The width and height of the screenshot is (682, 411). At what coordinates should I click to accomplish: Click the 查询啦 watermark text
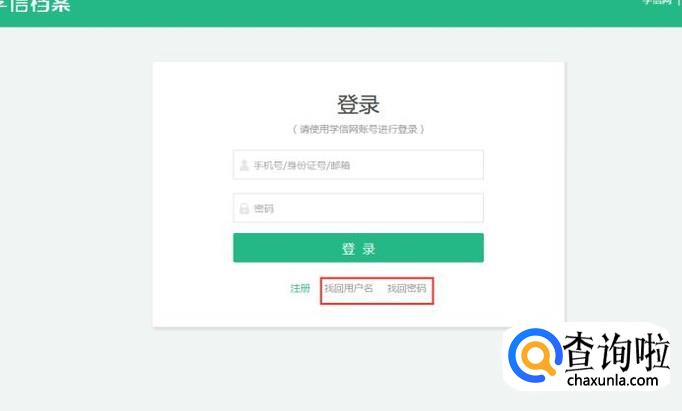coord(616,351)
